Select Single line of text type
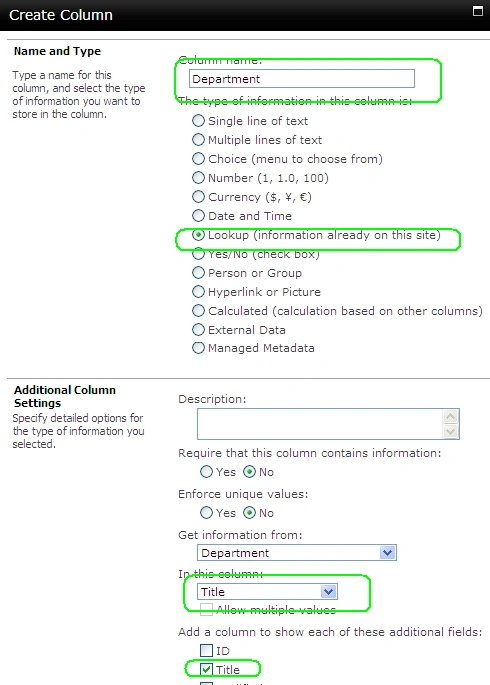Viewport: 490px width, 685px height. (x=198, y=121)
